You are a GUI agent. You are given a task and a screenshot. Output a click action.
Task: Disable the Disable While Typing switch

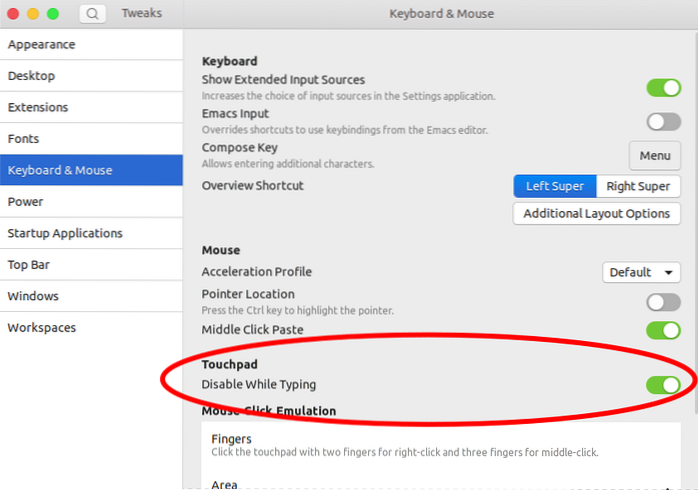(663, 384)
